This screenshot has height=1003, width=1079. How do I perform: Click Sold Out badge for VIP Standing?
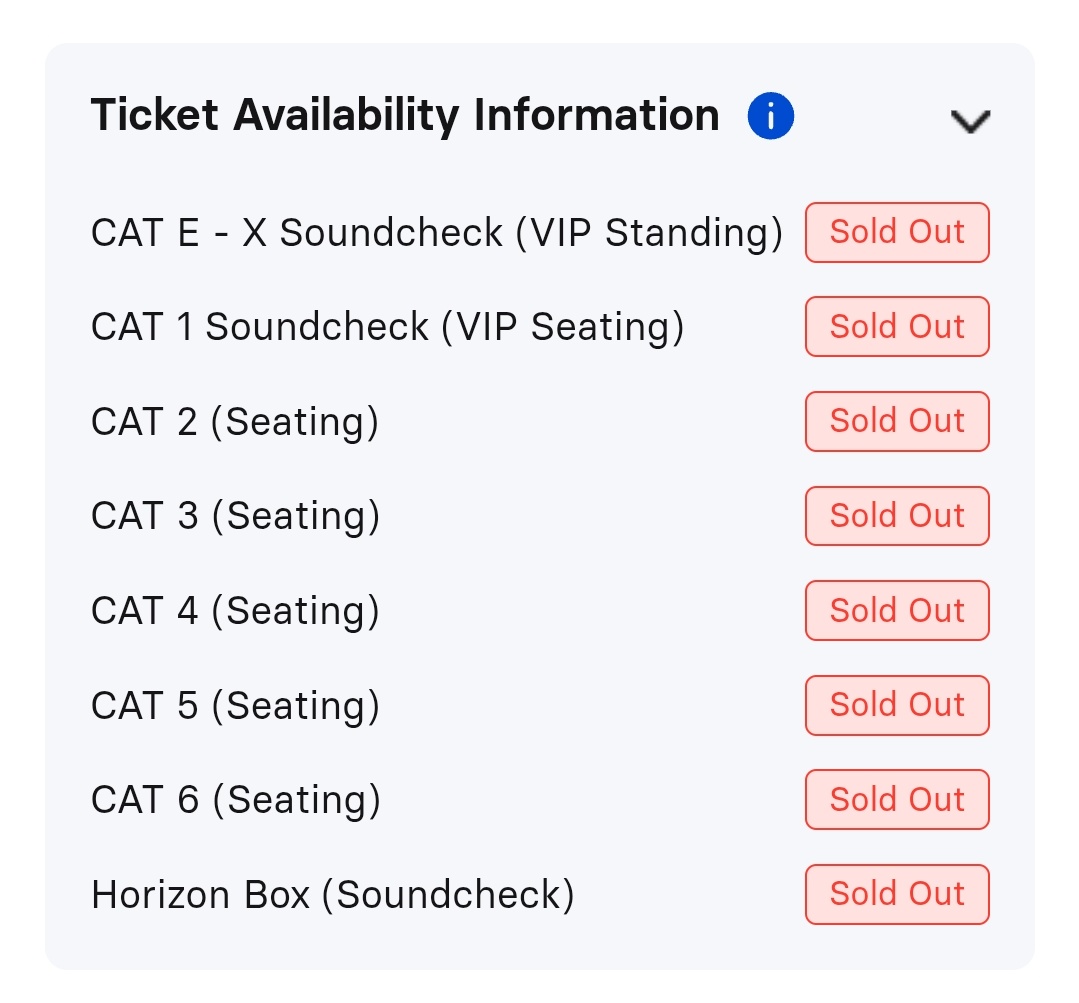point(897,233)
